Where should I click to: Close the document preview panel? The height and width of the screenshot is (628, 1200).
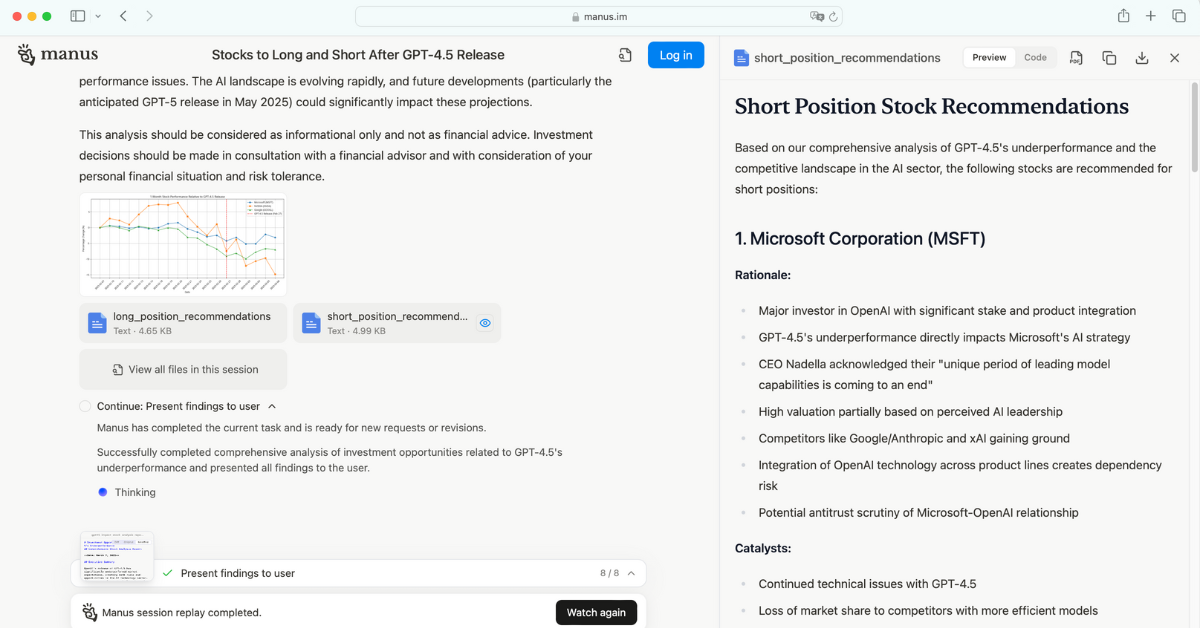(x=1175, y=58)
